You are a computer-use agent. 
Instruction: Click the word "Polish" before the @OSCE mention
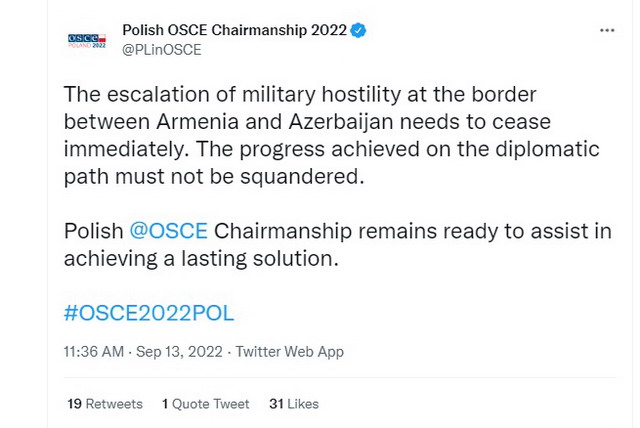(x=94, y=231)
